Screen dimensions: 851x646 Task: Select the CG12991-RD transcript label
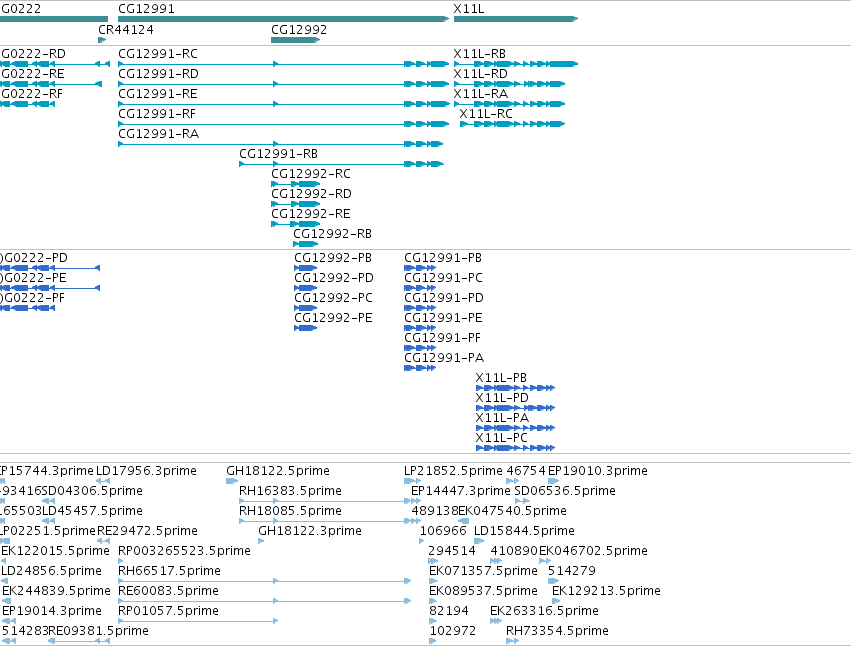tap(158, 74)
